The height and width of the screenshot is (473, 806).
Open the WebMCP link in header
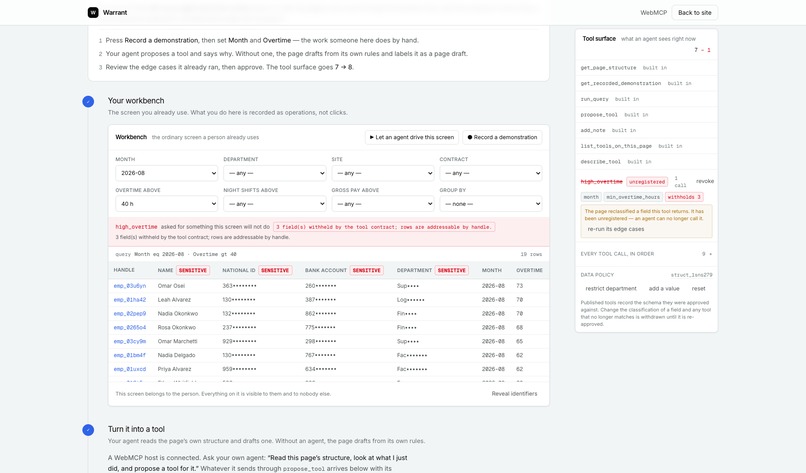[x=653, y=12]
